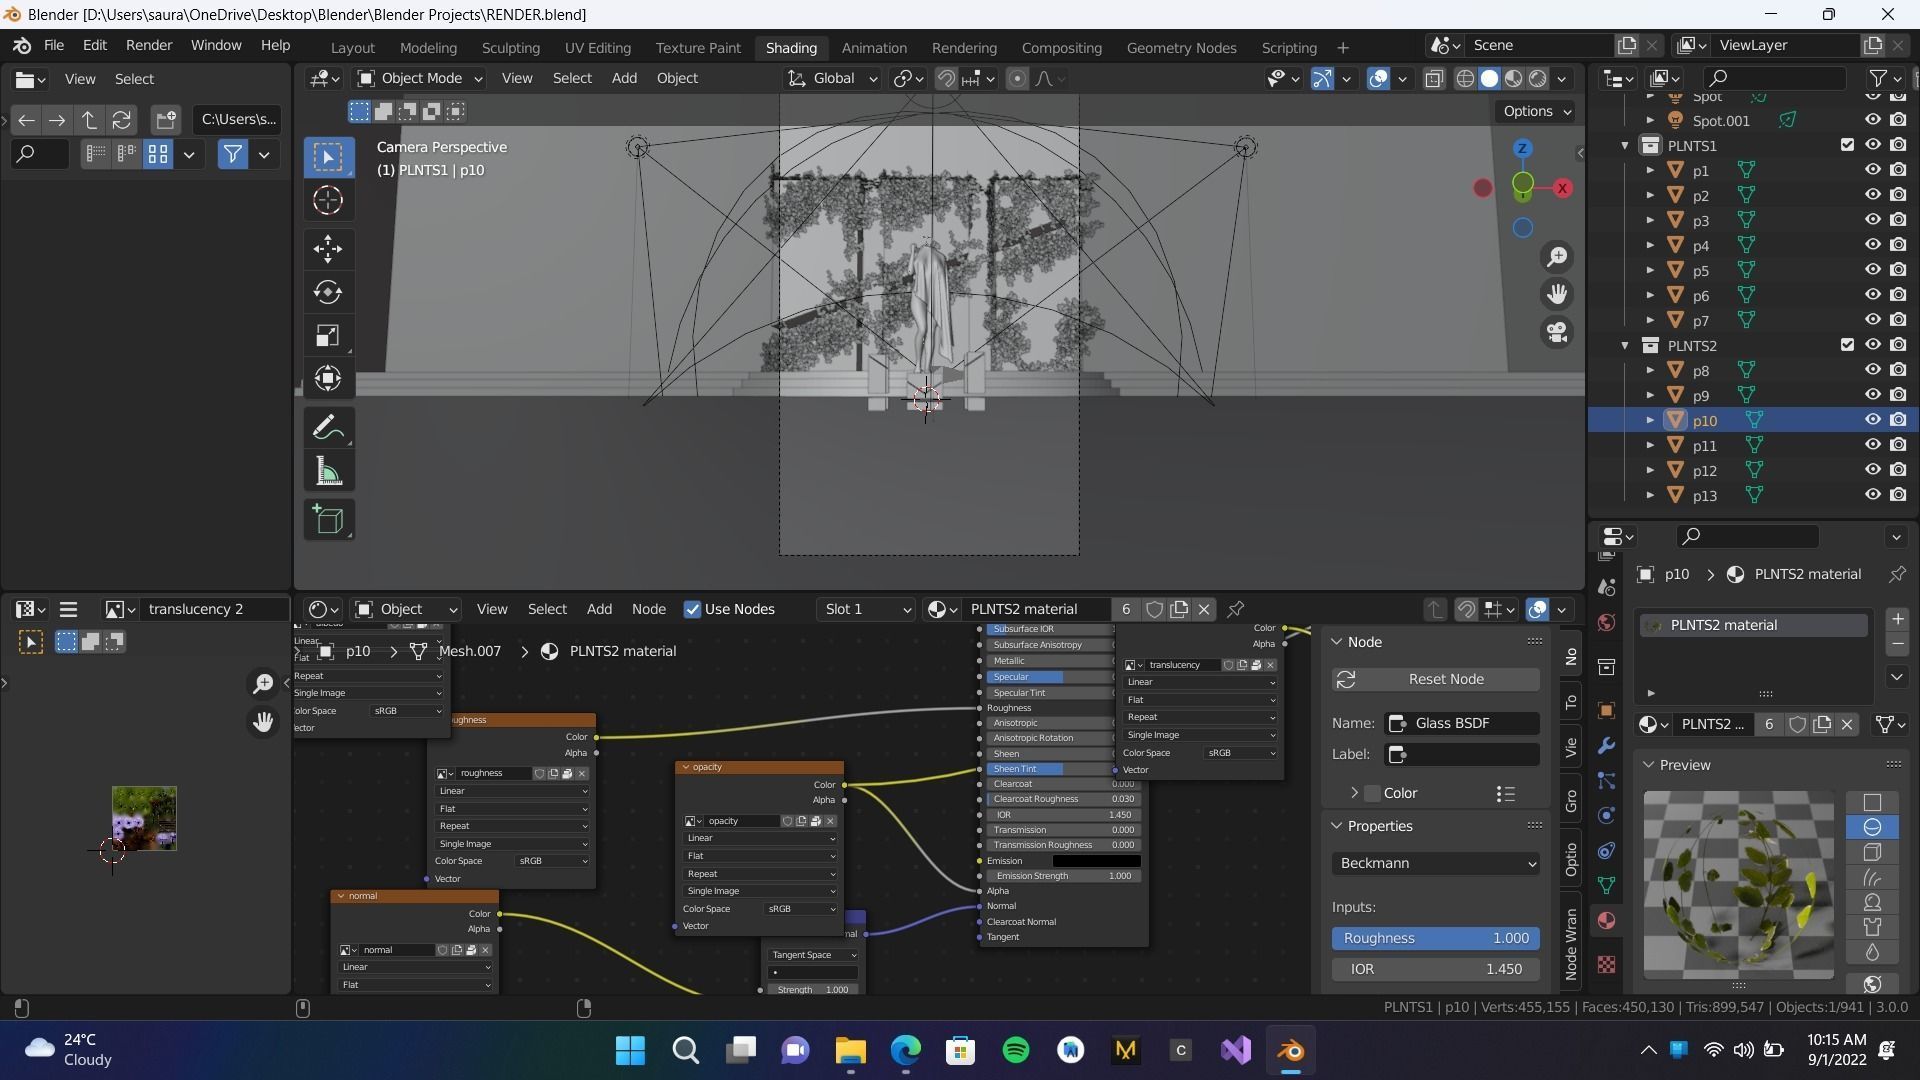
Task: Select the Rotate tool icon
Action: point(328,292)
